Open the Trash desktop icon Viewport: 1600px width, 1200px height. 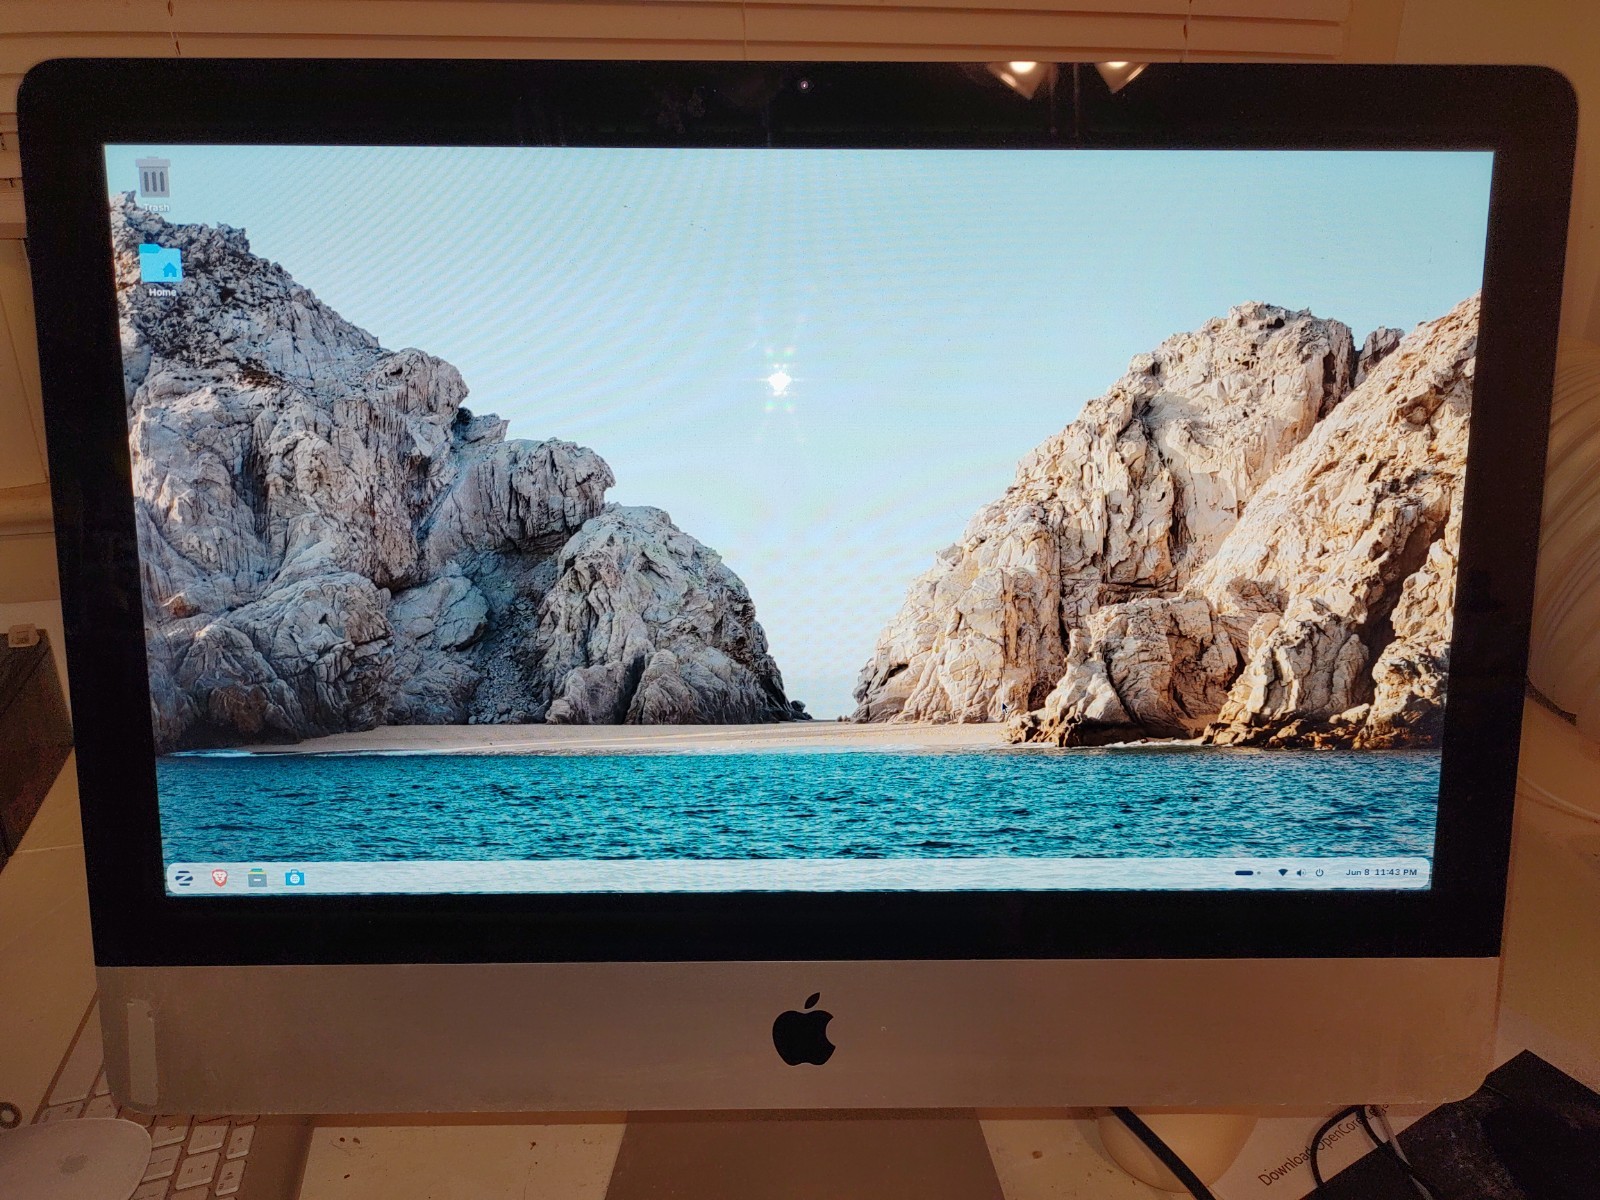tap(154, 184)
